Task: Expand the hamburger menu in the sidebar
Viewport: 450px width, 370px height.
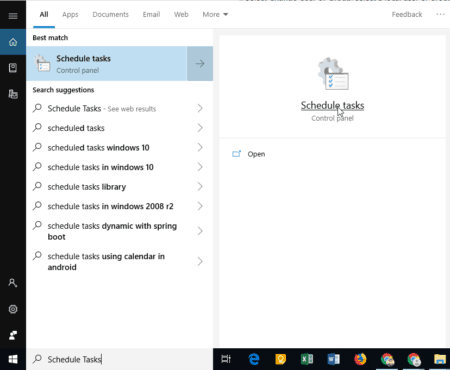Action: click(x=13, y=16)
